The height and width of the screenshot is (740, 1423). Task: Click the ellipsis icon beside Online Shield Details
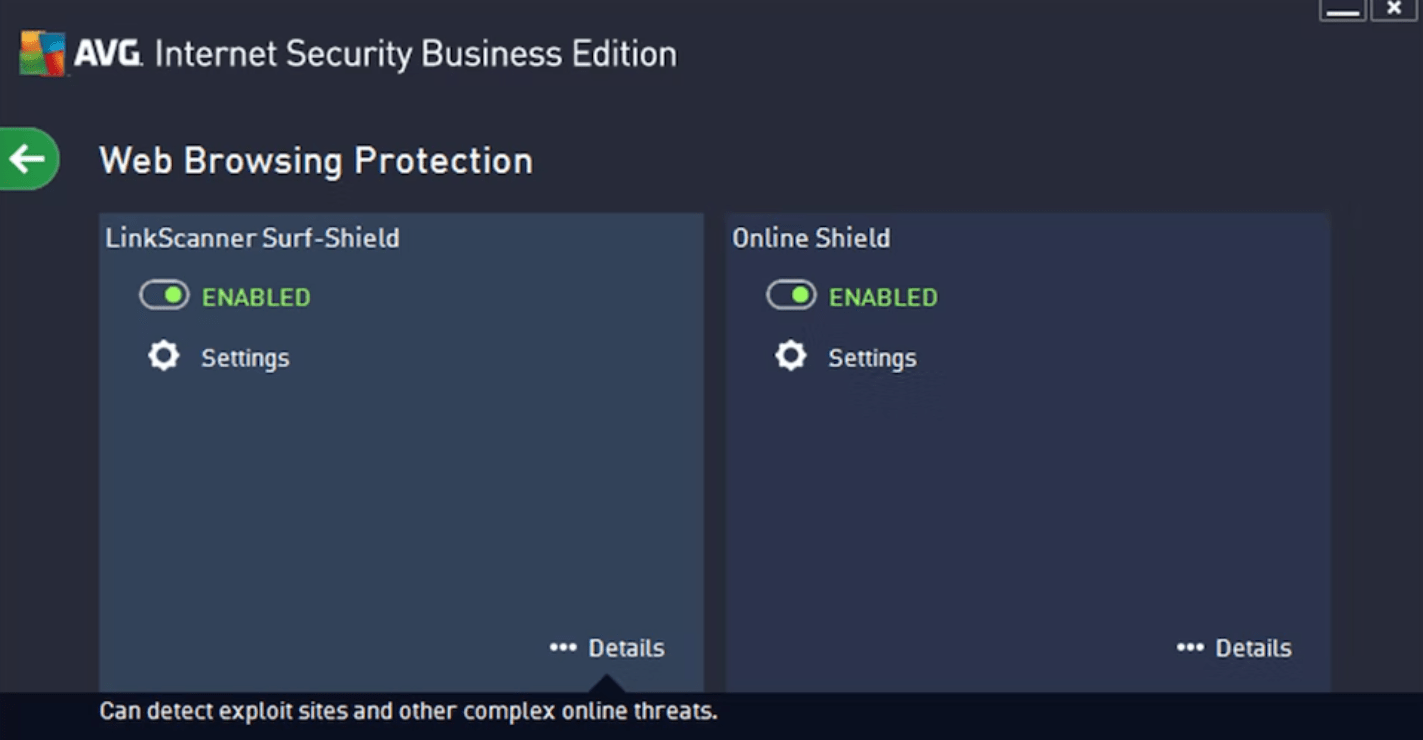pos(1190,647)
